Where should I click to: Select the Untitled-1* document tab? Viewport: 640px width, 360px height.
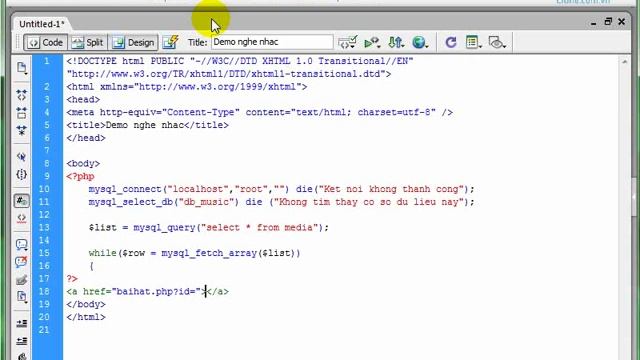click(42, 24)
